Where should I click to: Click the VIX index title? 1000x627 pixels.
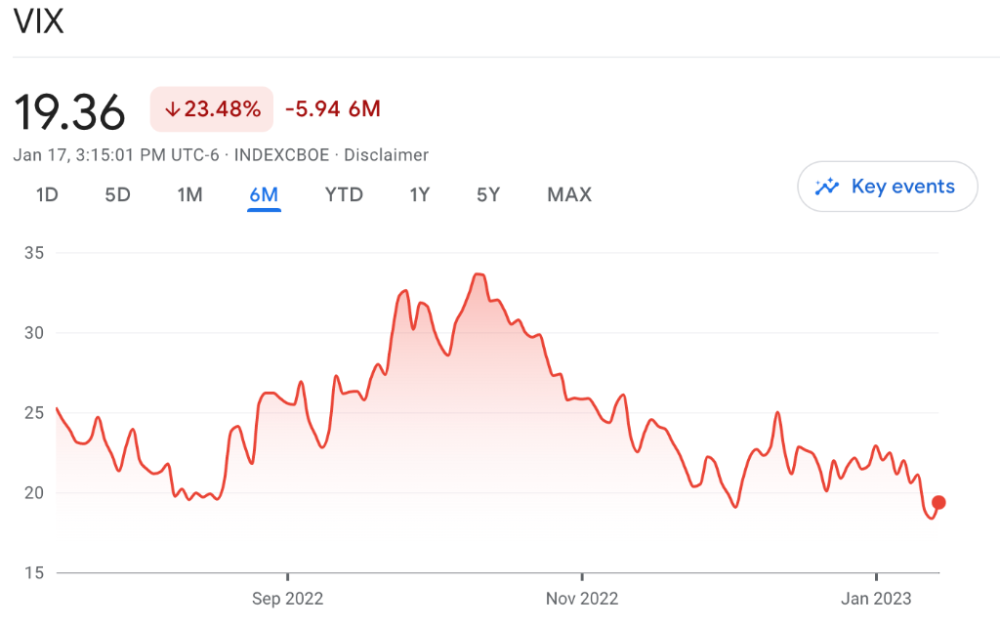coord(38,22)
